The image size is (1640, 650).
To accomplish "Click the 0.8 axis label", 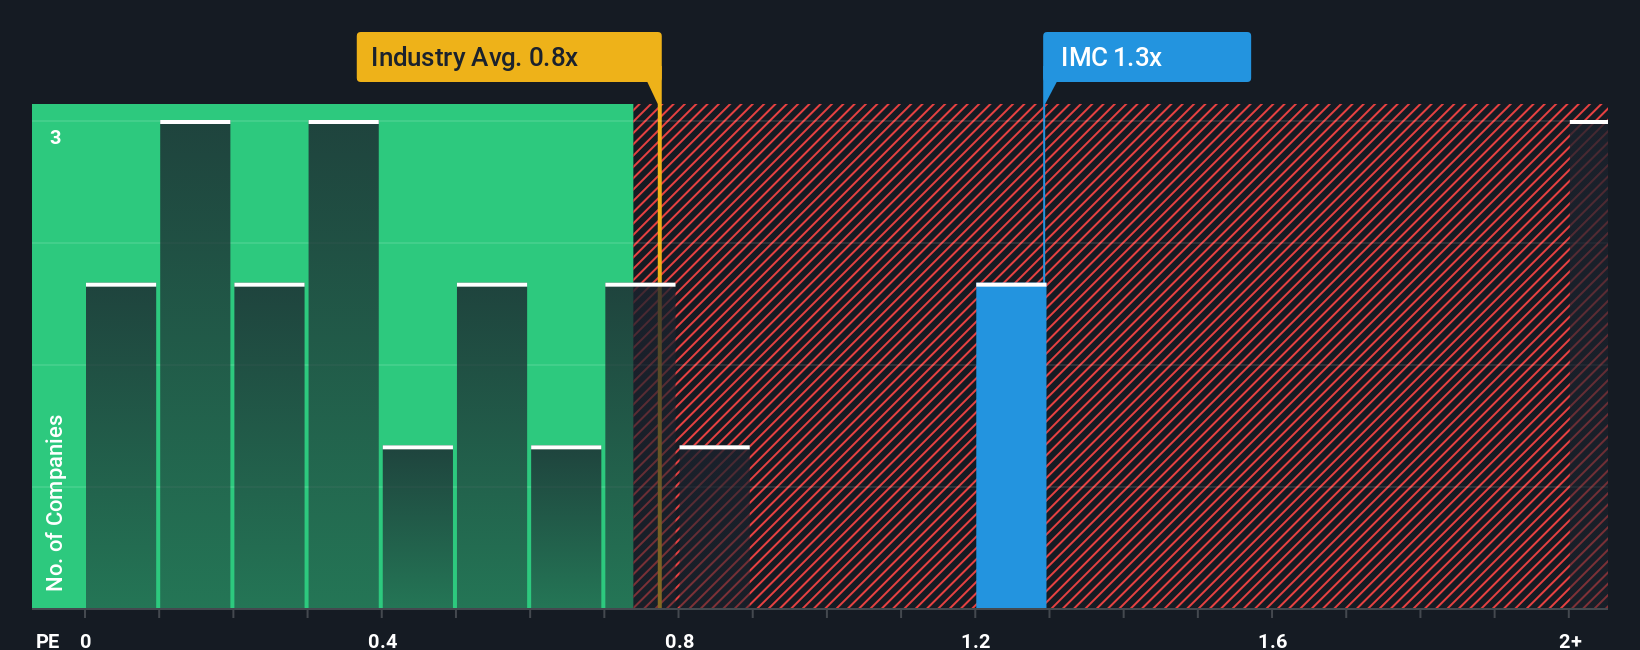I will tap(679, 640).
